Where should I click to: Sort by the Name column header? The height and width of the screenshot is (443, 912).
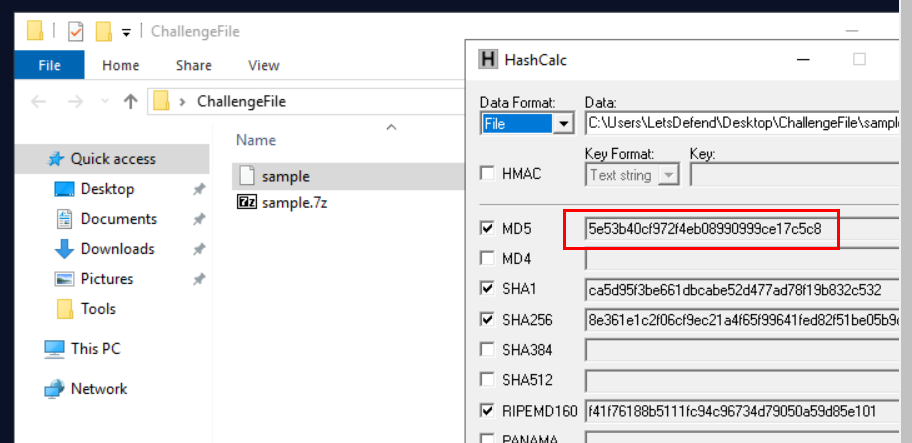[x=256, y=140]
